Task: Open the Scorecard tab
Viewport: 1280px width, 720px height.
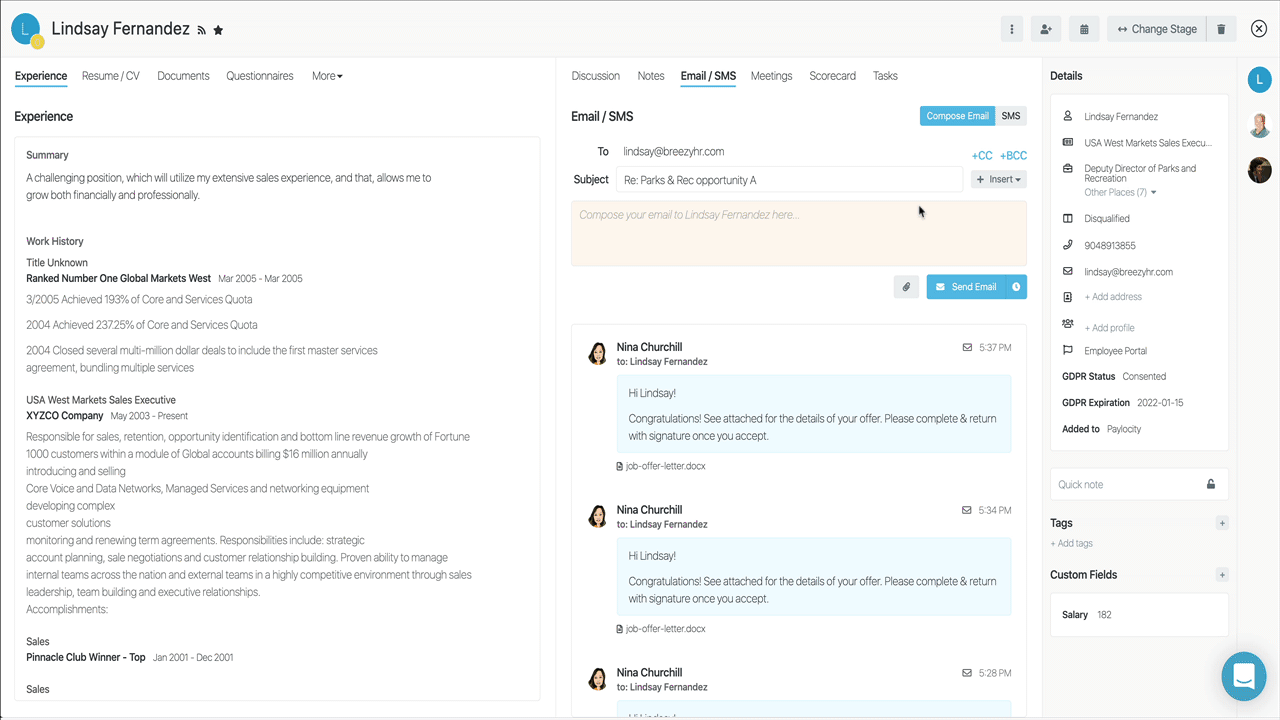Action: (x=832, y=76)
